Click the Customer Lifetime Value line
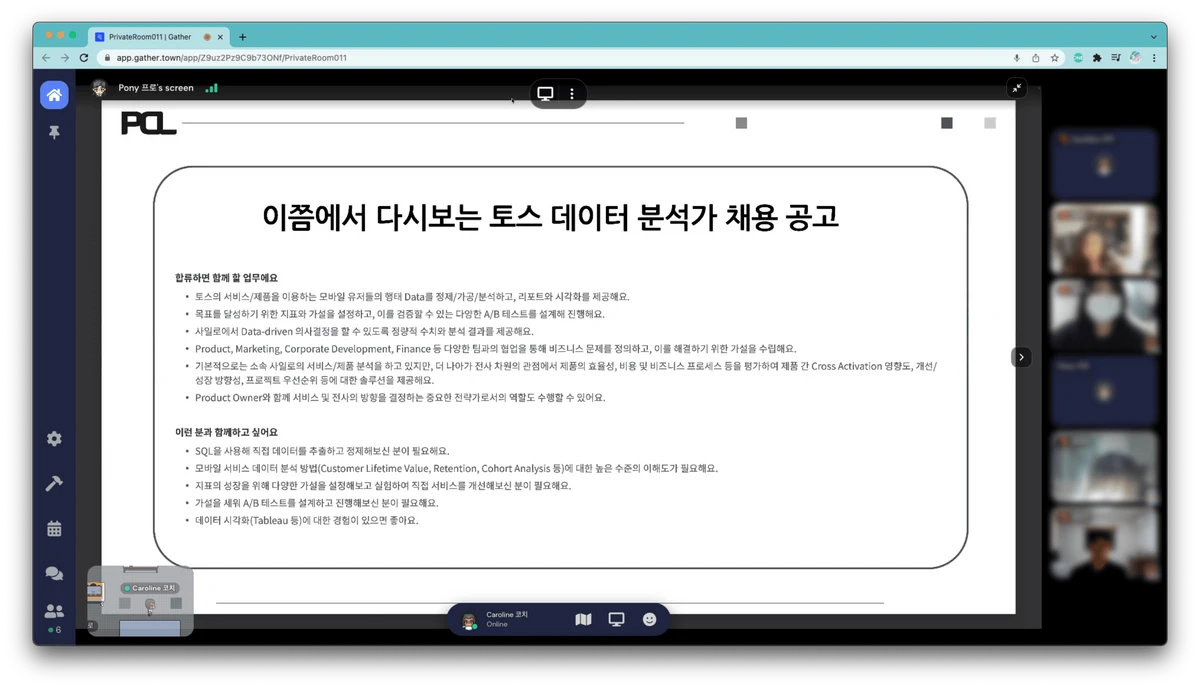Viewport: 1200px width, 689px height. (x=456, y=468)
